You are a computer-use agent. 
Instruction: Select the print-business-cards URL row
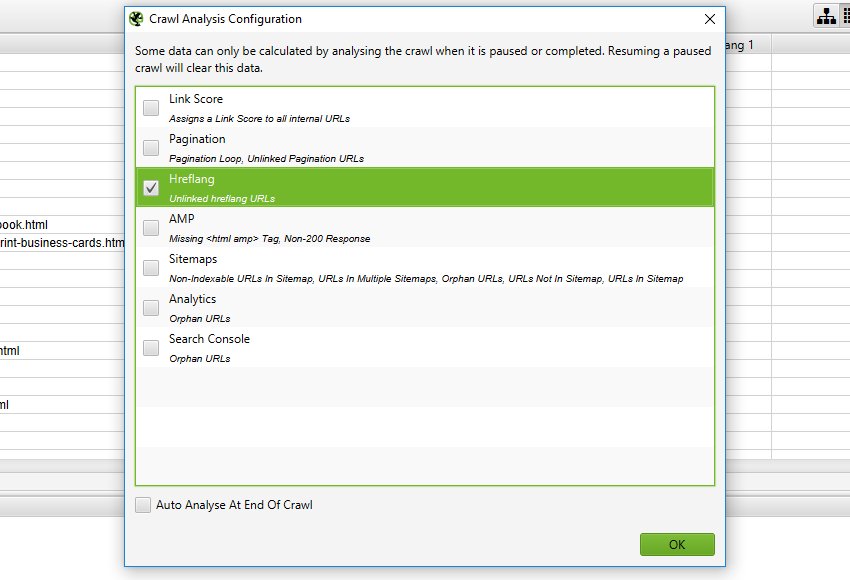pos(62,243)
